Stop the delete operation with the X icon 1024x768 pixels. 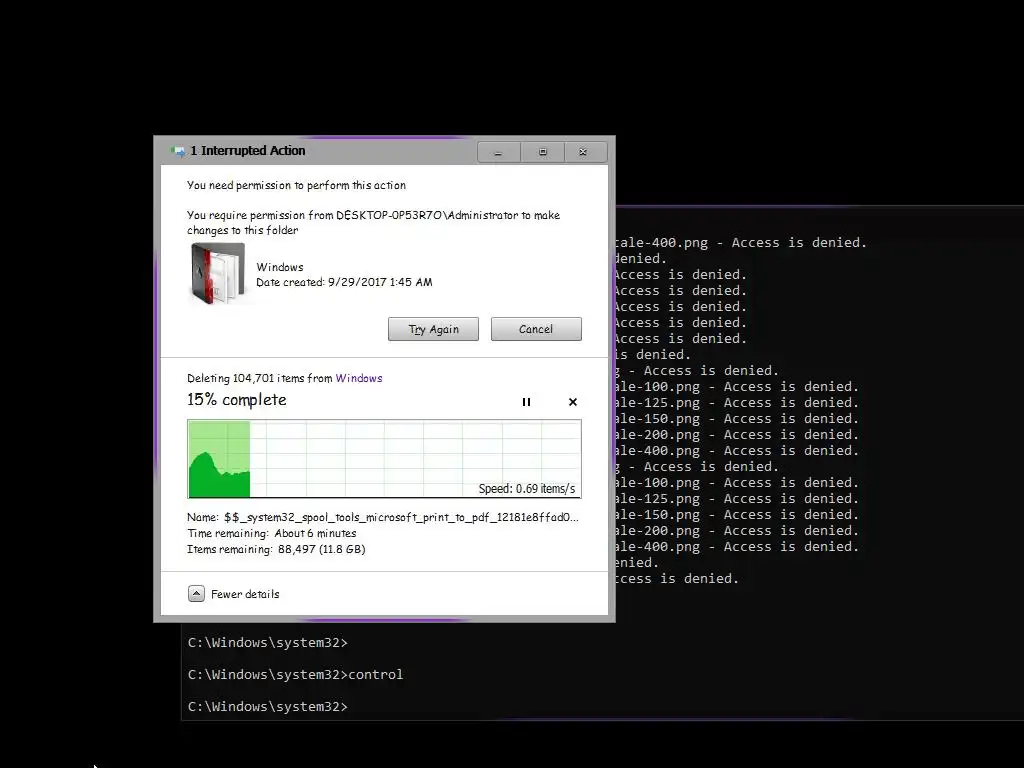[573, 402]
